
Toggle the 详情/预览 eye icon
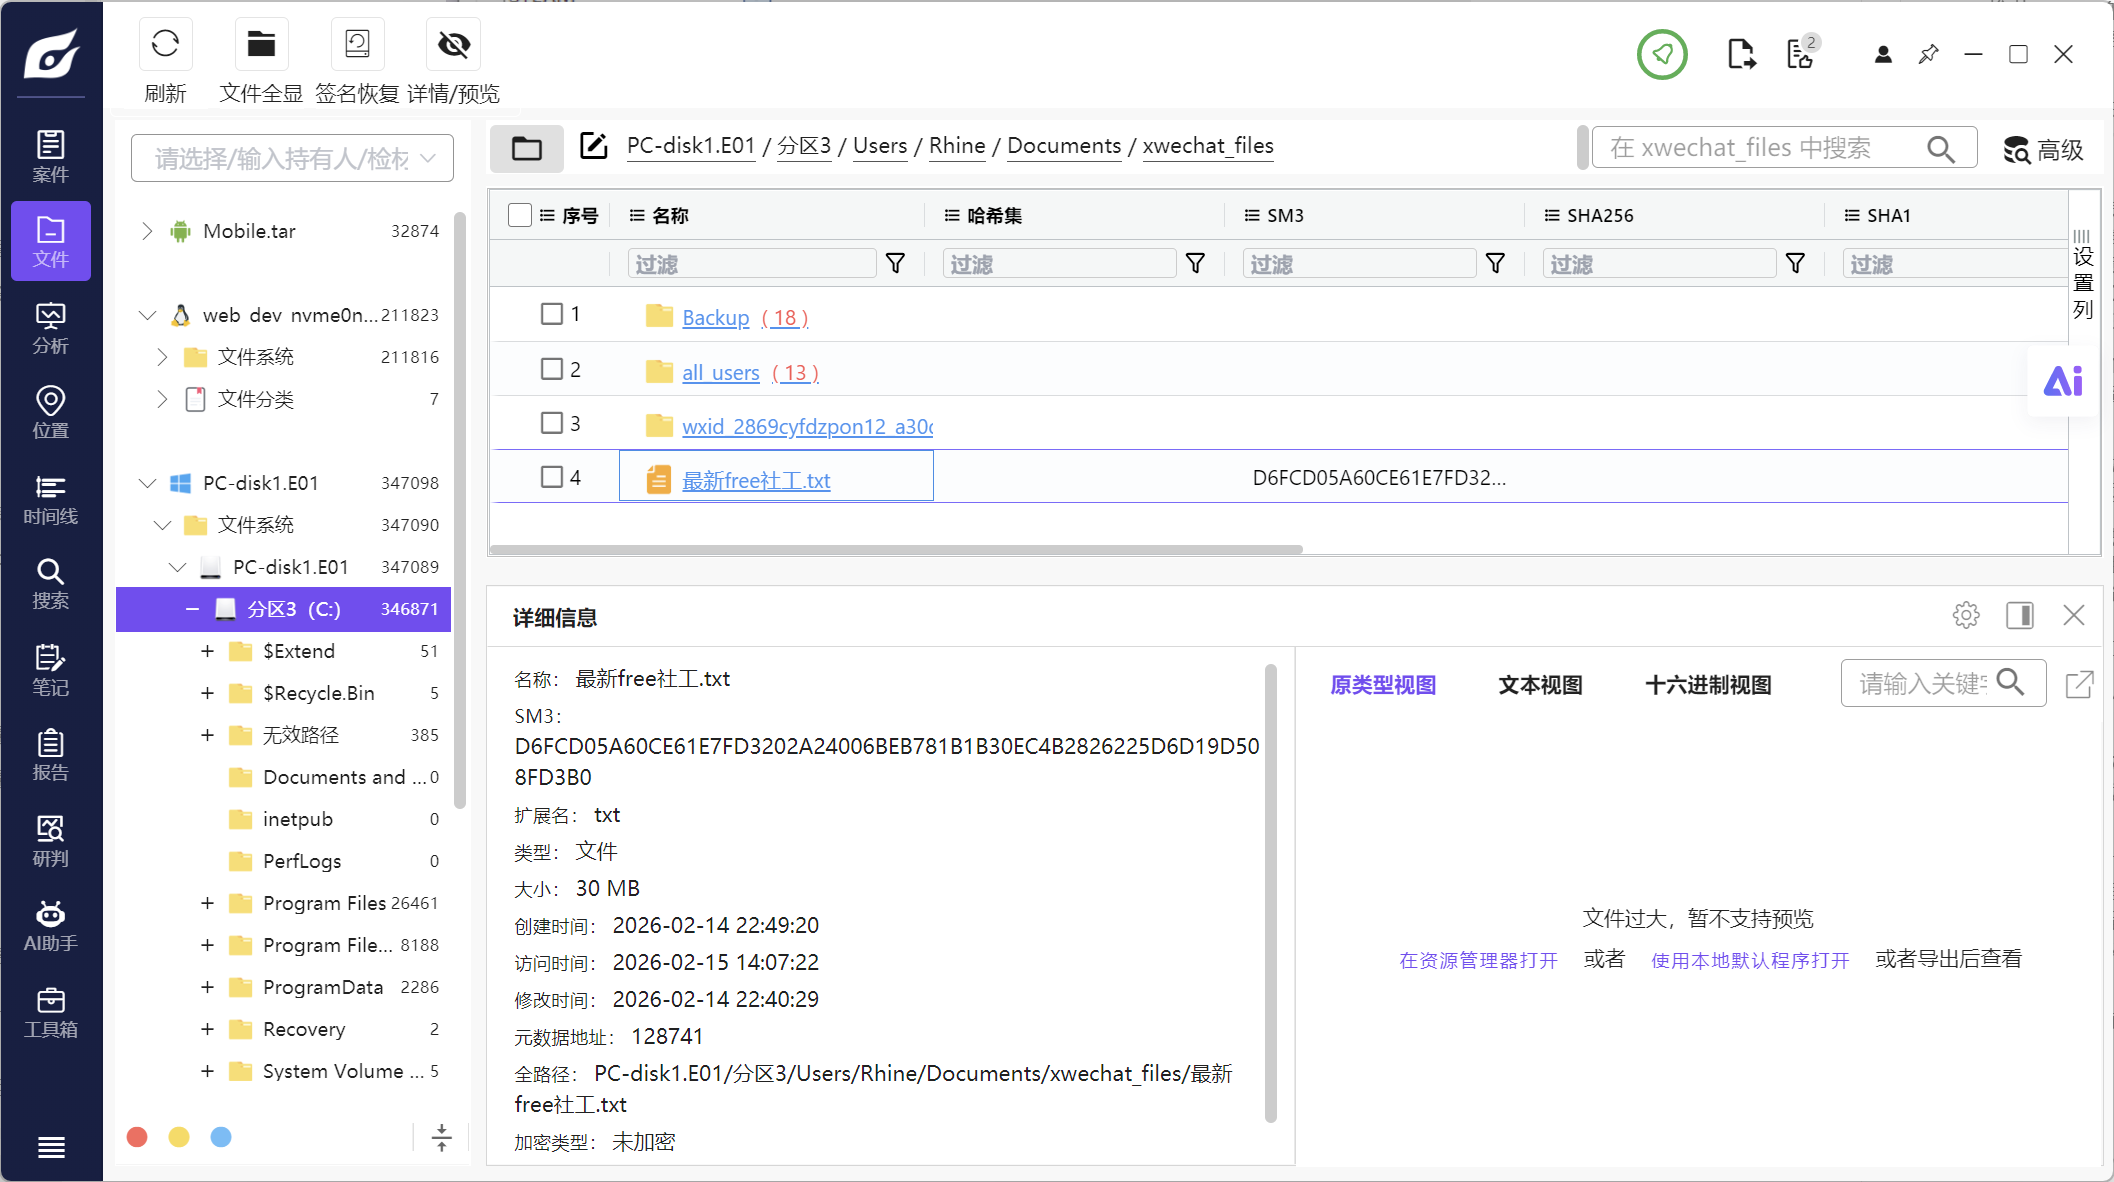pyautogui.click(x=453, y=44)
